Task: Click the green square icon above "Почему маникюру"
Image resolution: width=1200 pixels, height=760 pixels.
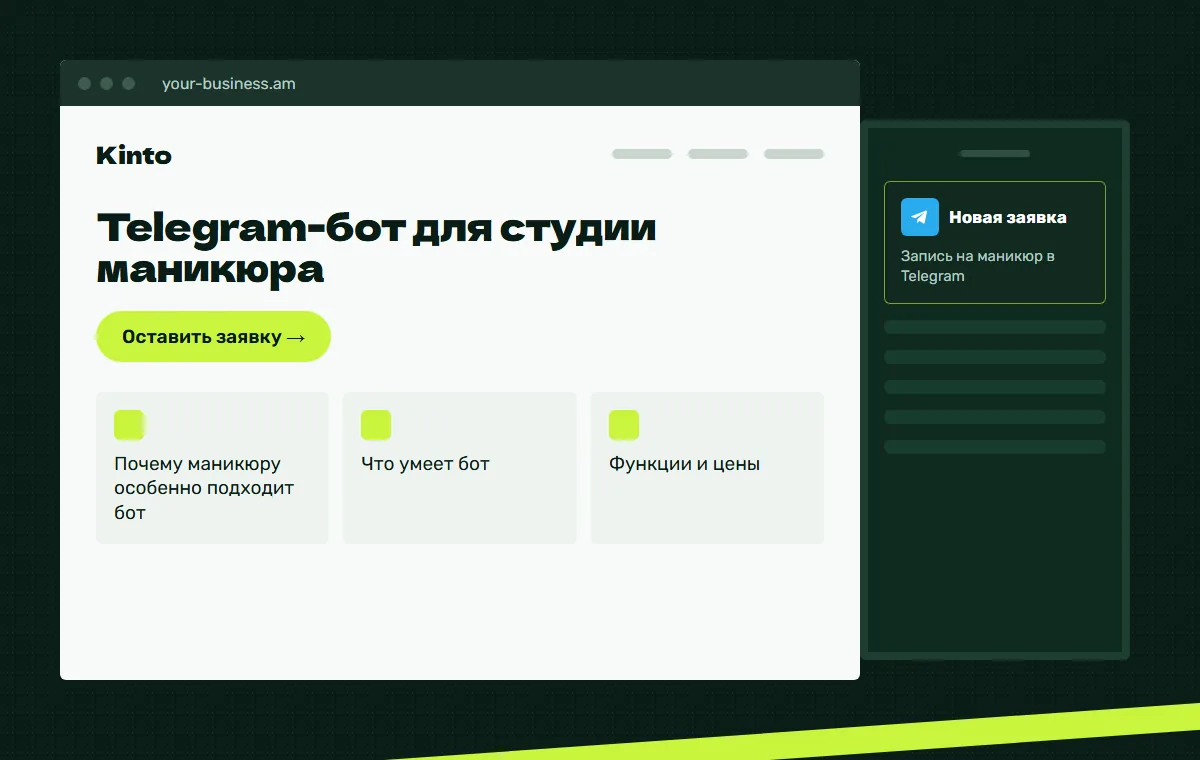Action: coord(129,425)
